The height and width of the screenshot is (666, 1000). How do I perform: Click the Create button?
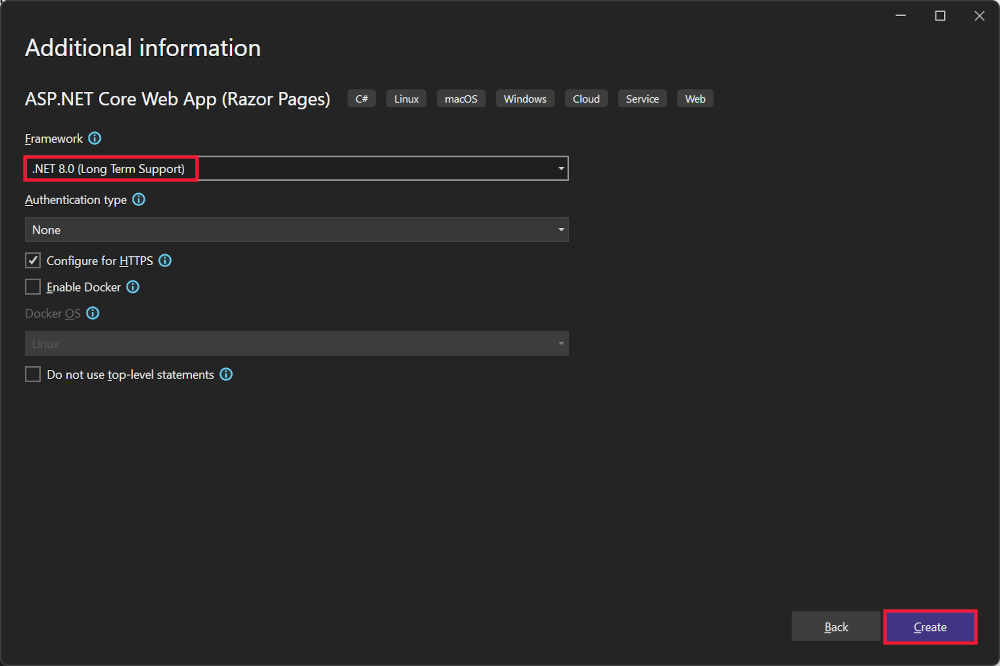[930, 627]
